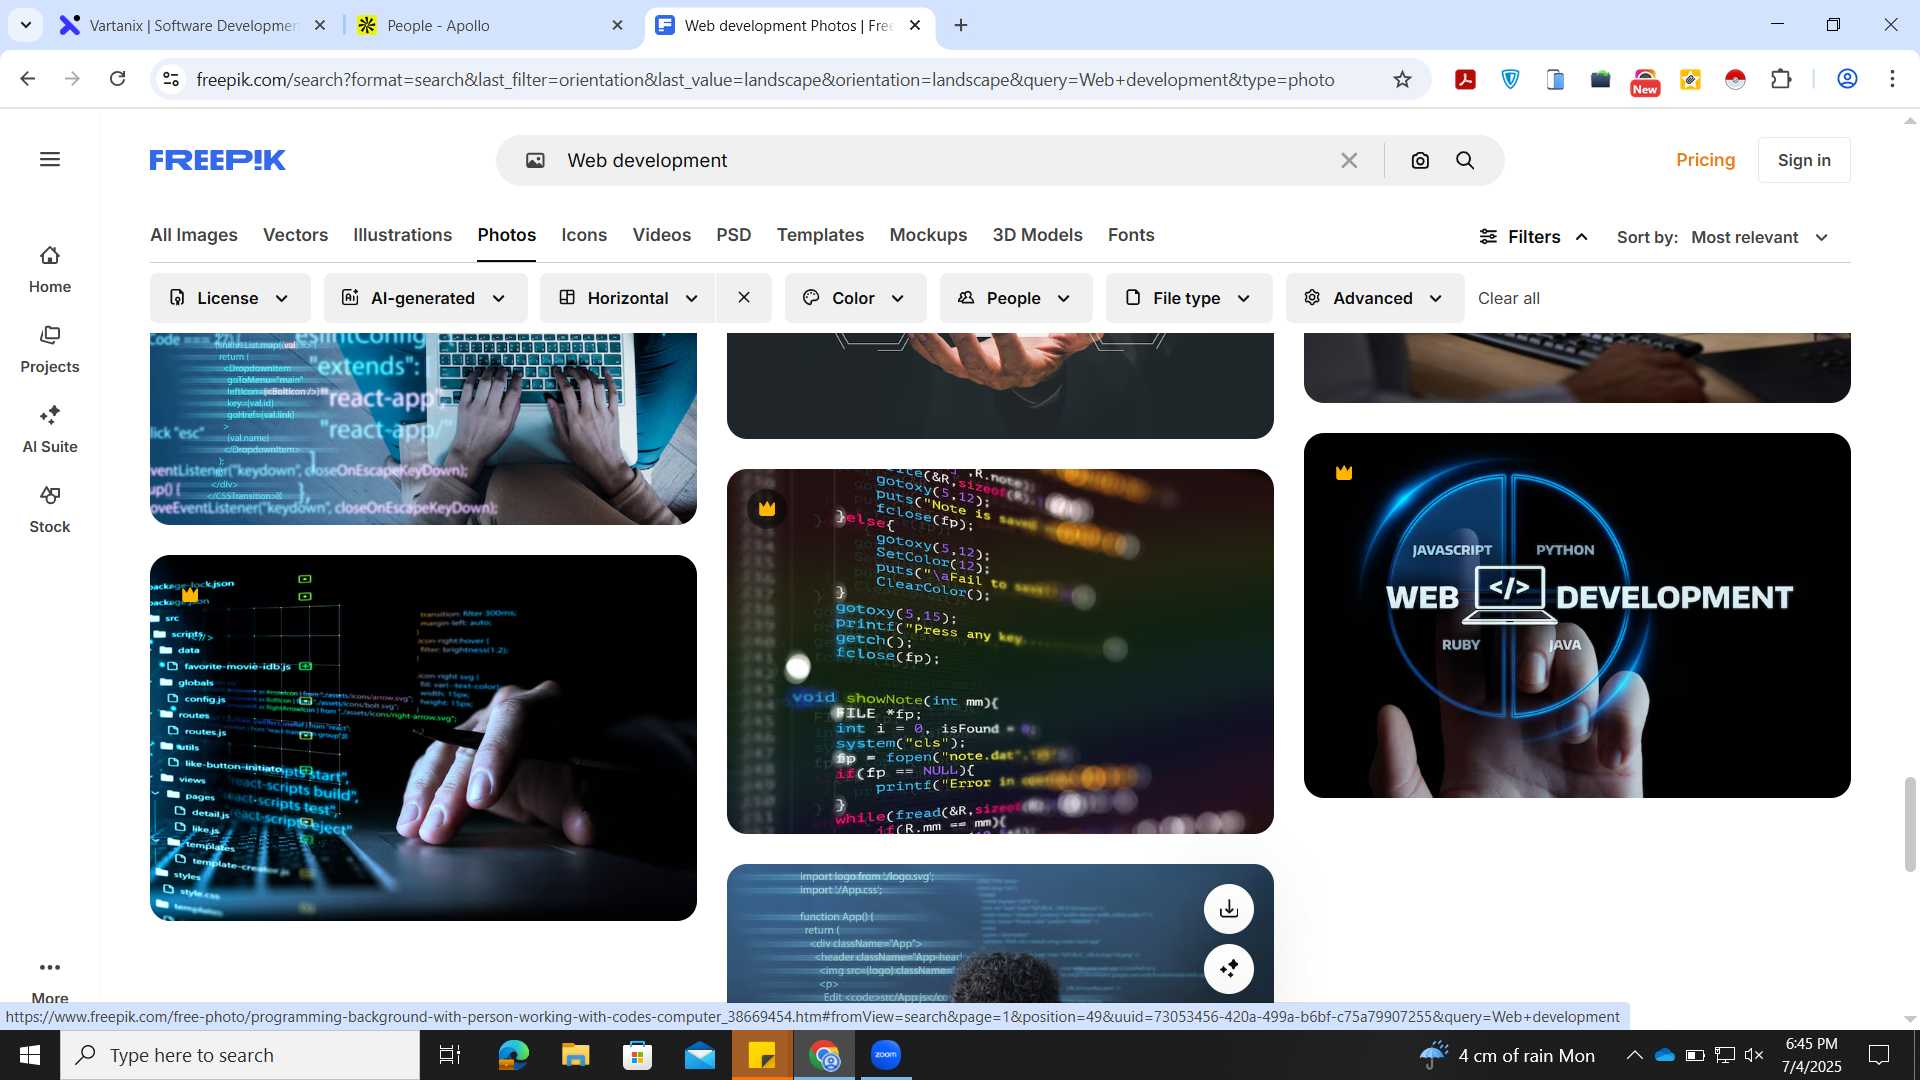Click the Sign in button

coord(1804,160)
